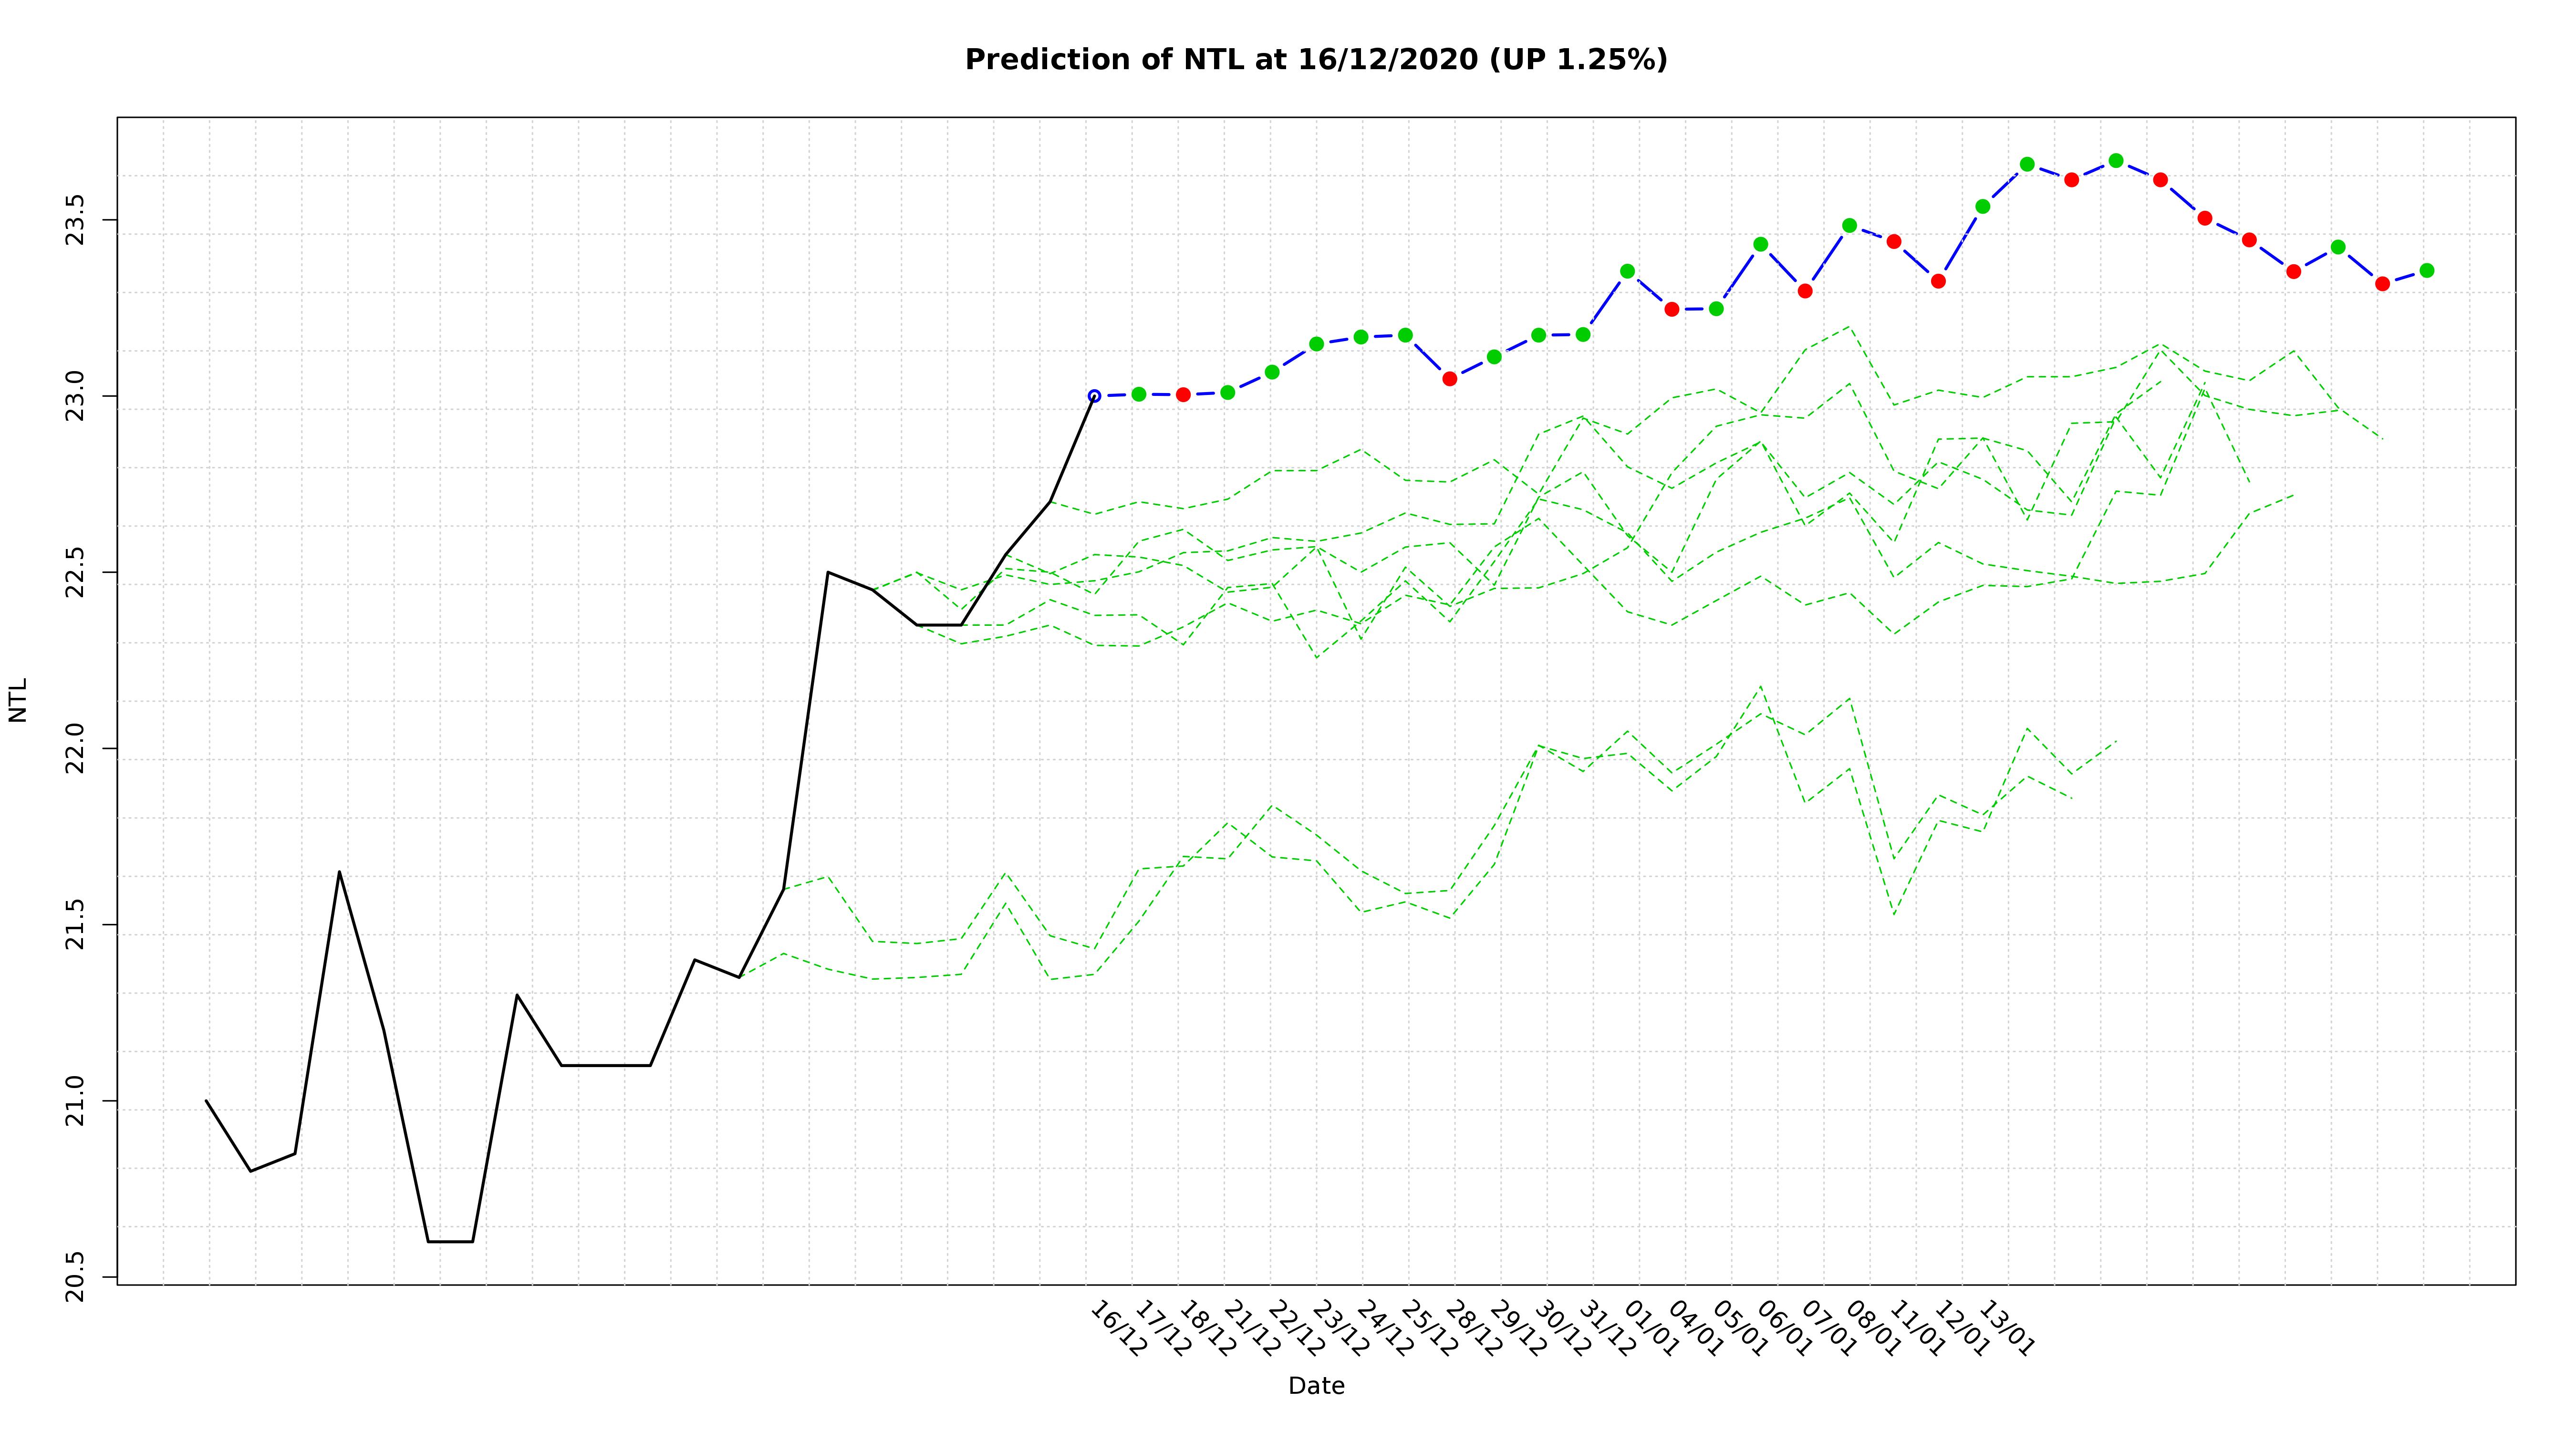The width and height of the screenshot is (2576, 1431).
Task: Click the '16/12' date tick label
Action: click(x=1118, y=1329)
